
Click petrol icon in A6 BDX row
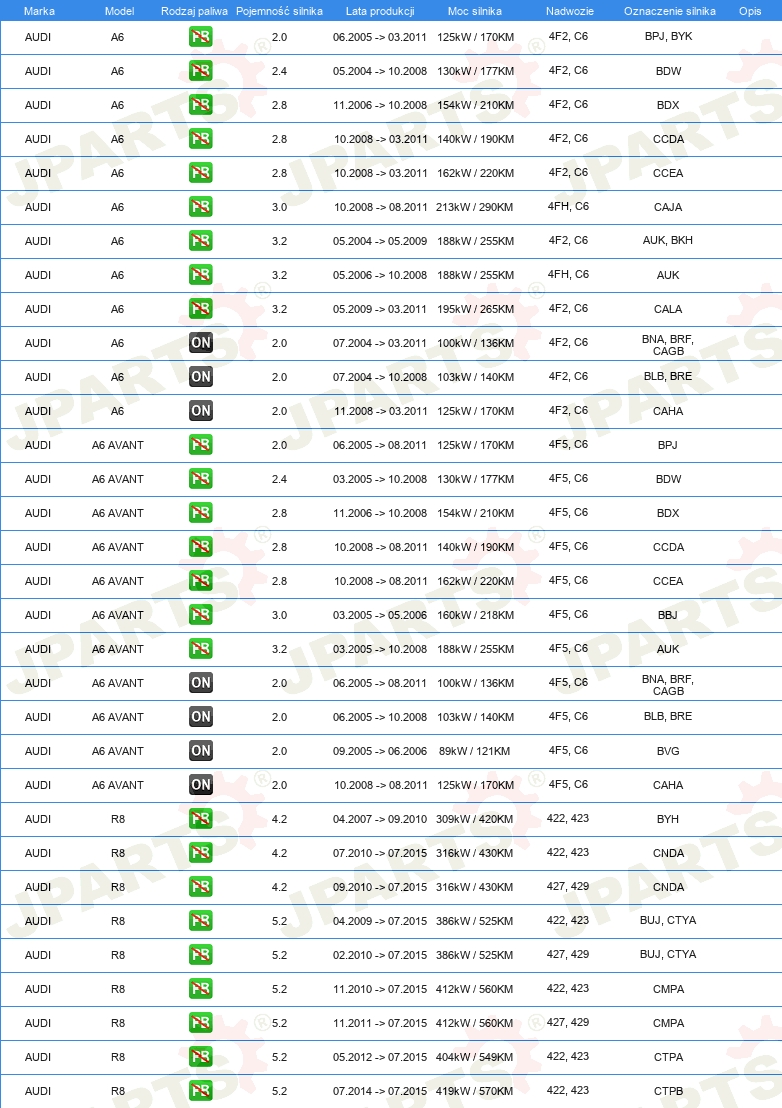pyautogui.click(x=201, y=105)
